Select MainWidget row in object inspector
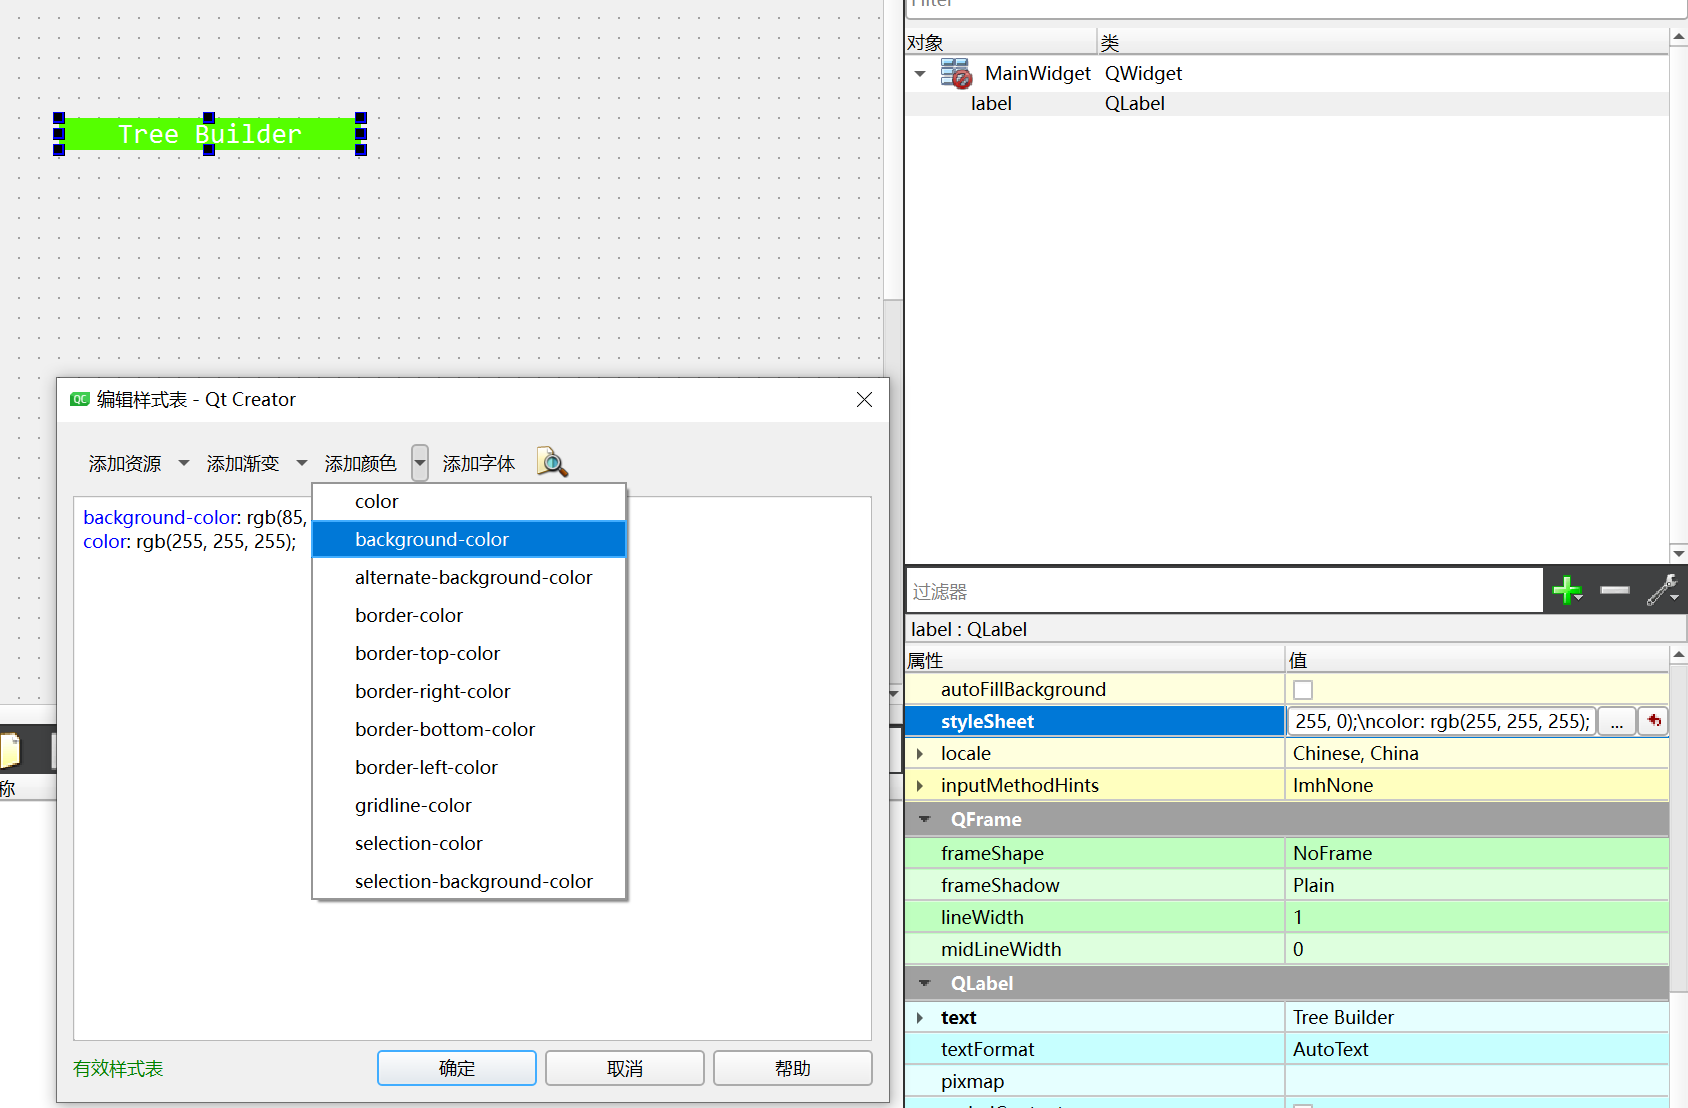This screenshot has height=1108, width=1688. 1287,74
